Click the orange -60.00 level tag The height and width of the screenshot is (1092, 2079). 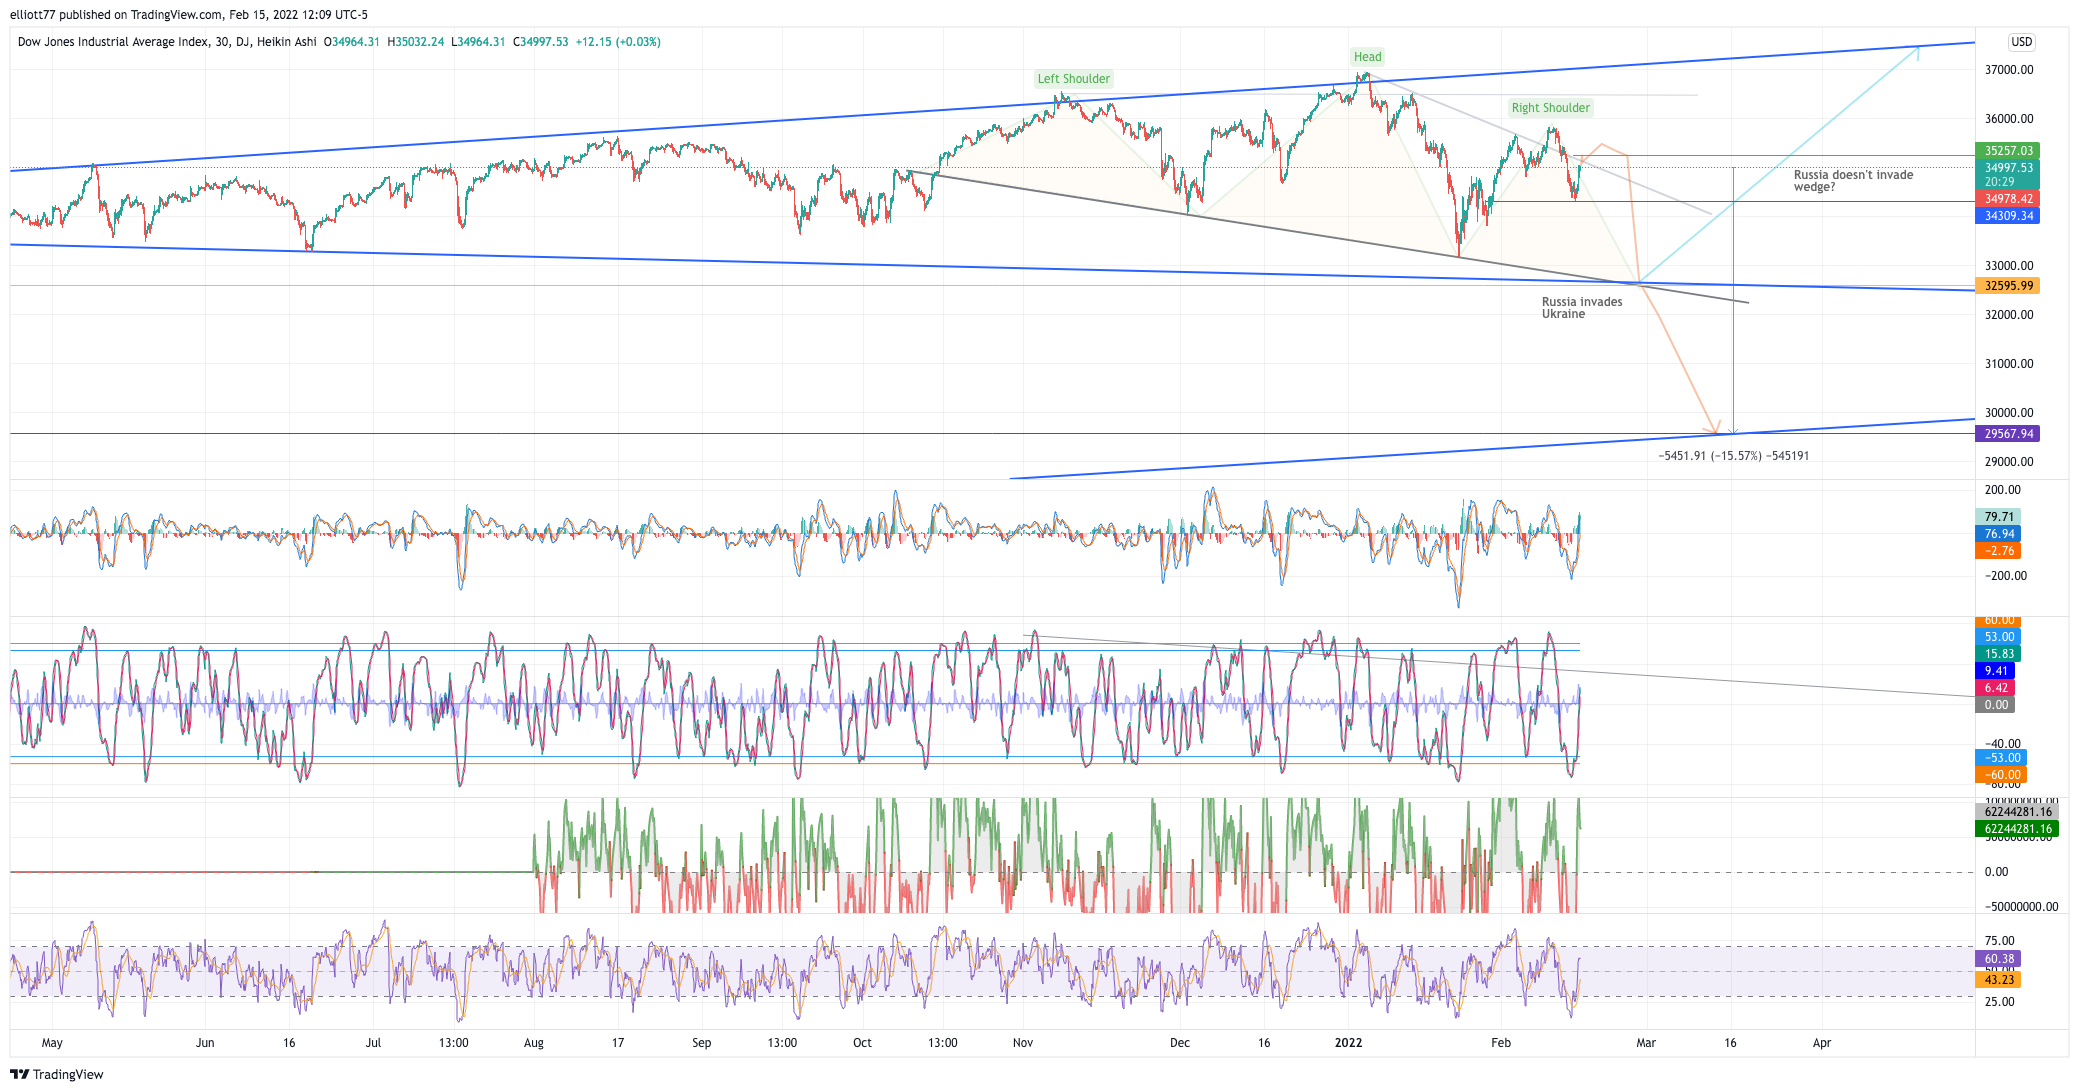2001,775
